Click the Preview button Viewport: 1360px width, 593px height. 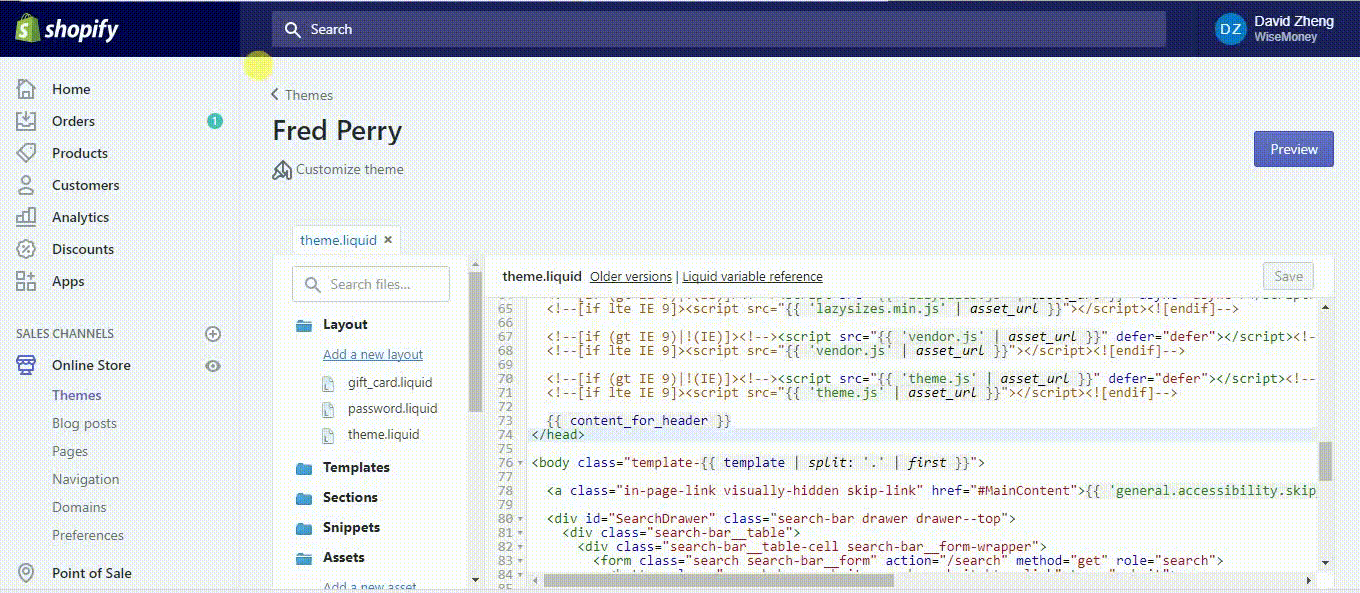click(x=1294, y=149)
